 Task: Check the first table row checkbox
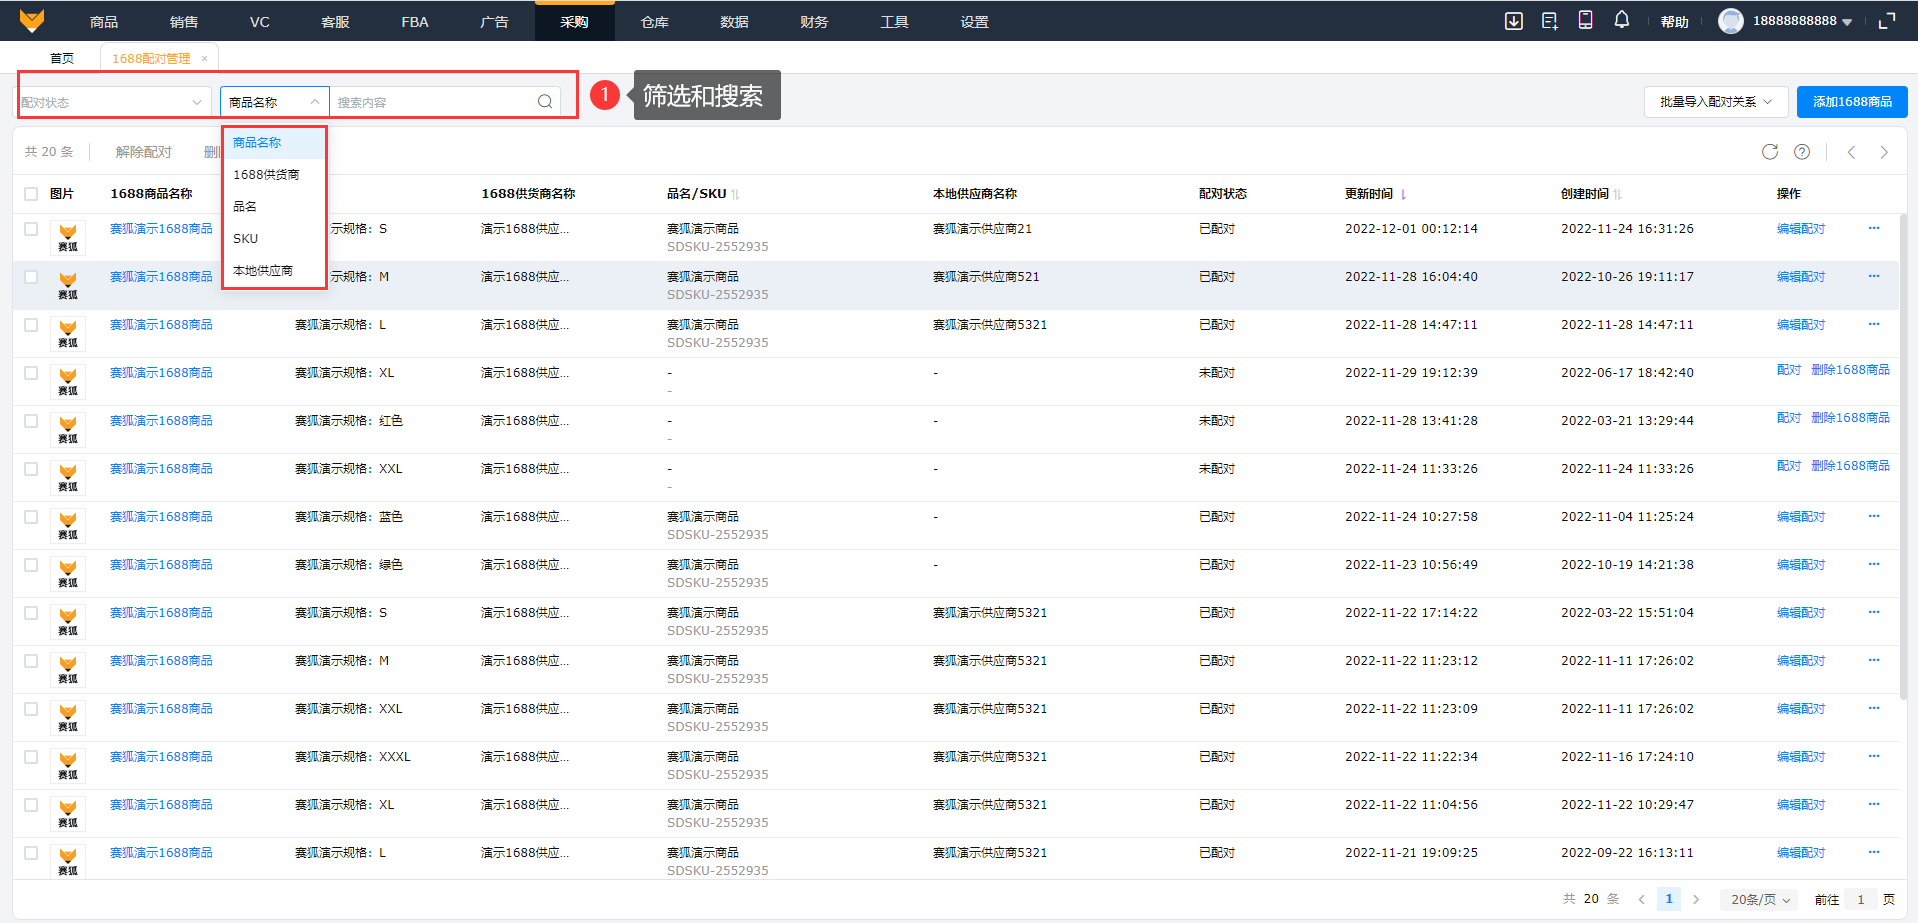pos(31,229)
